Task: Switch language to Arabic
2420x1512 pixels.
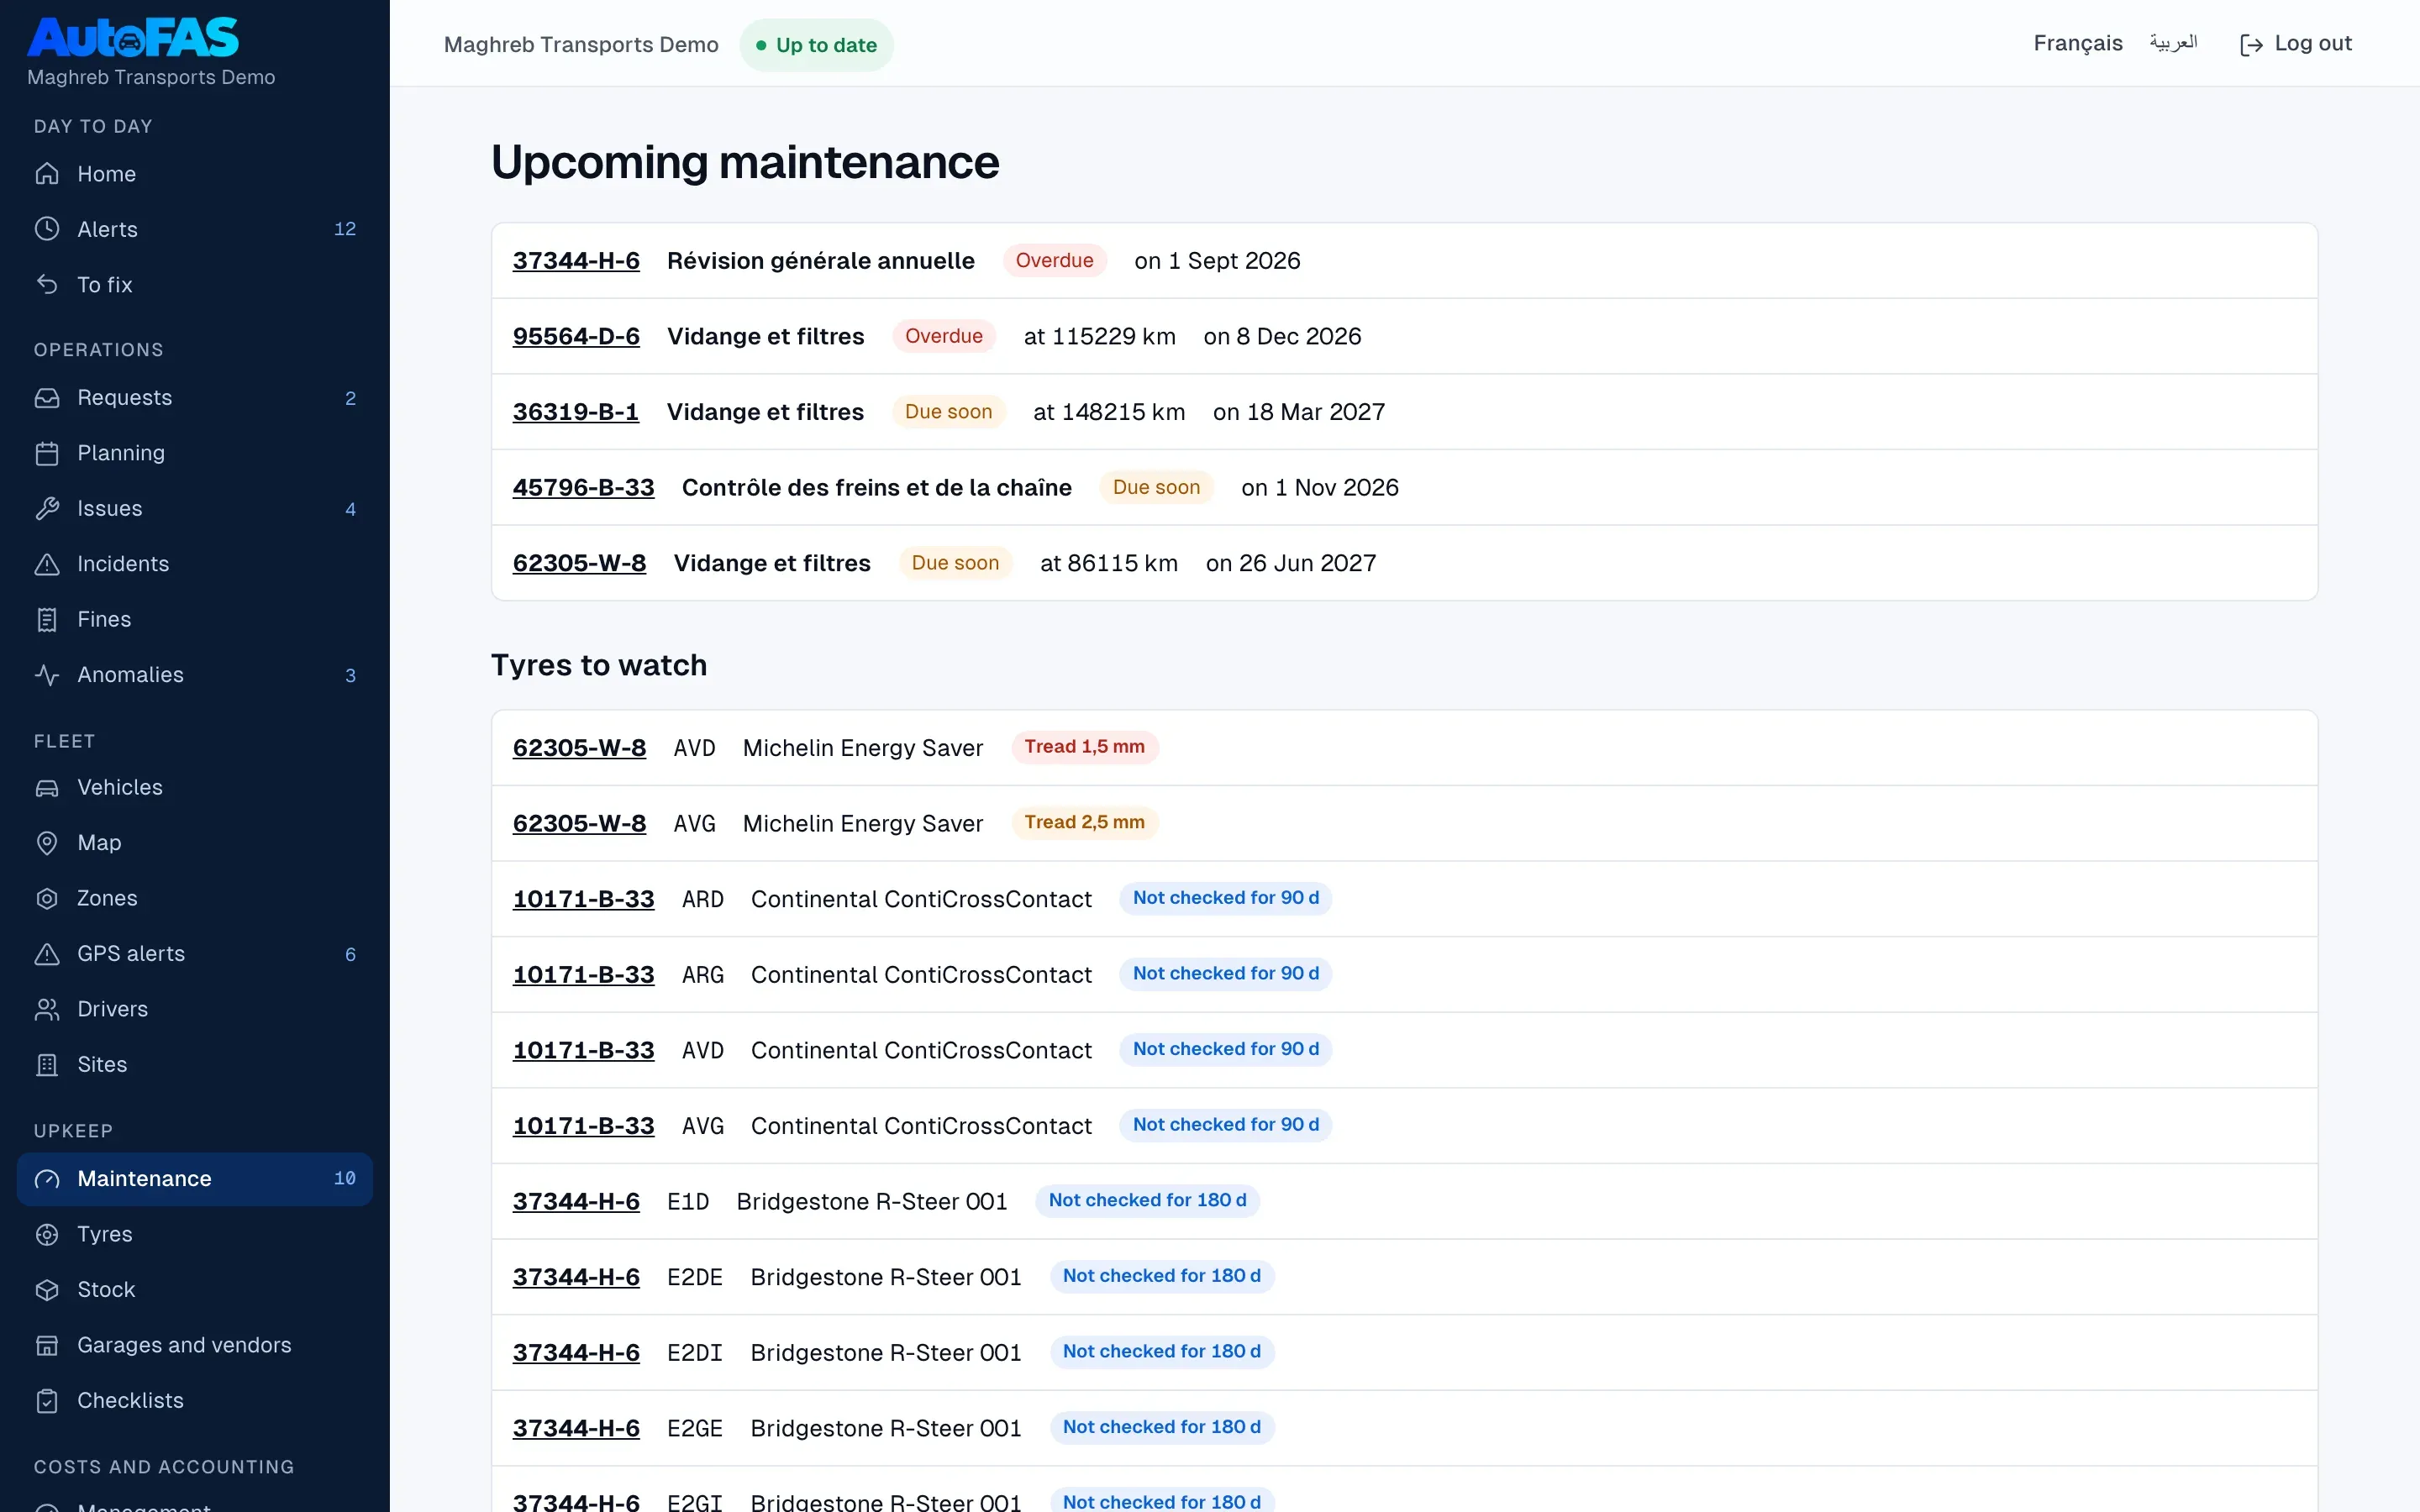Action: coord(2173,43)
